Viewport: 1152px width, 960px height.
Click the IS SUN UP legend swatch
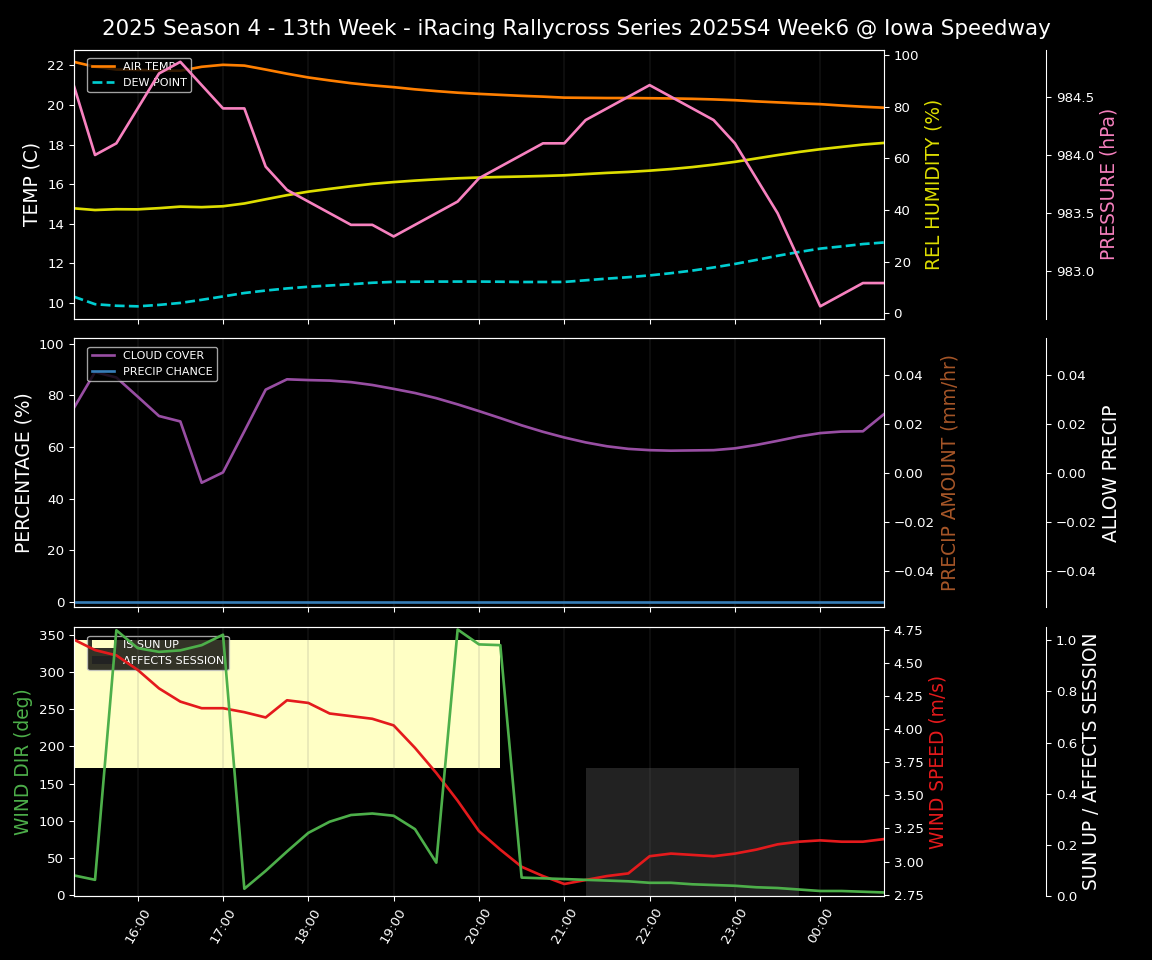point(101,644)
